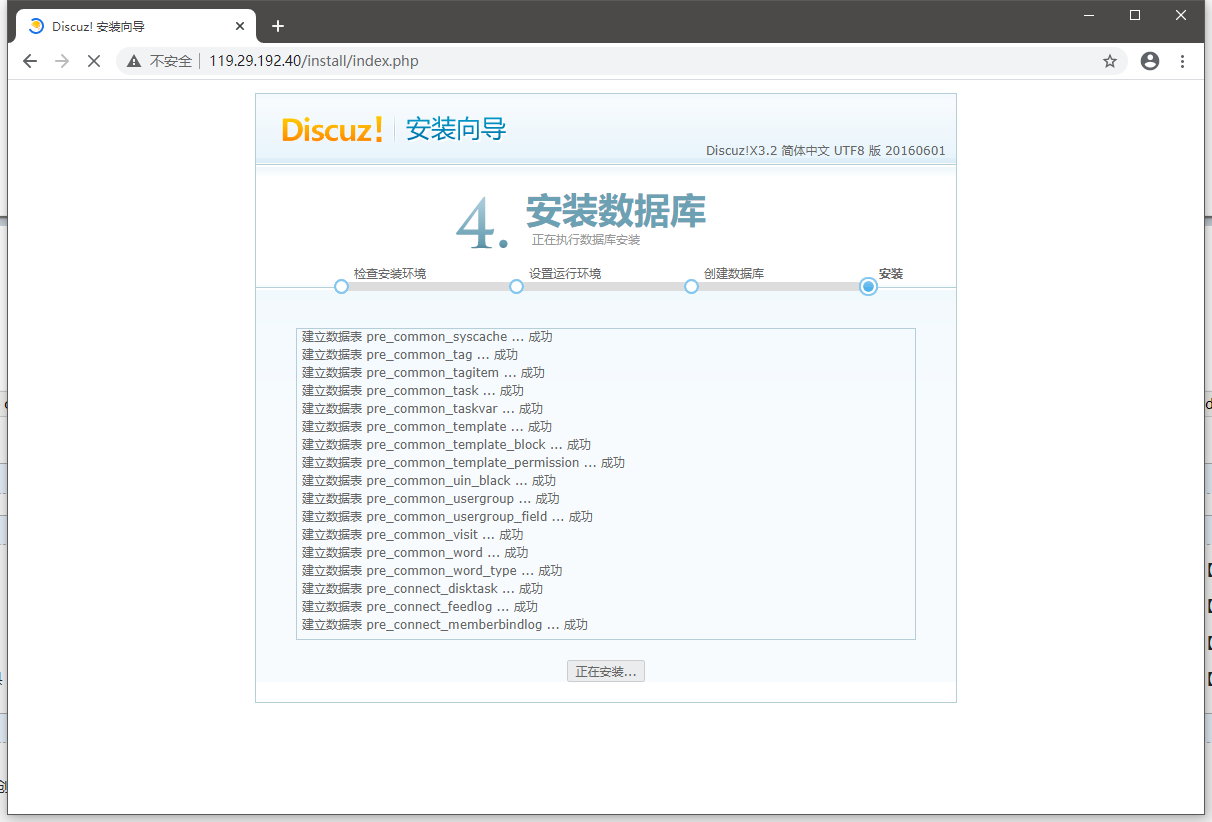
Task: Click log line pre_connect_disktask
Action: [x=422, y=589]
